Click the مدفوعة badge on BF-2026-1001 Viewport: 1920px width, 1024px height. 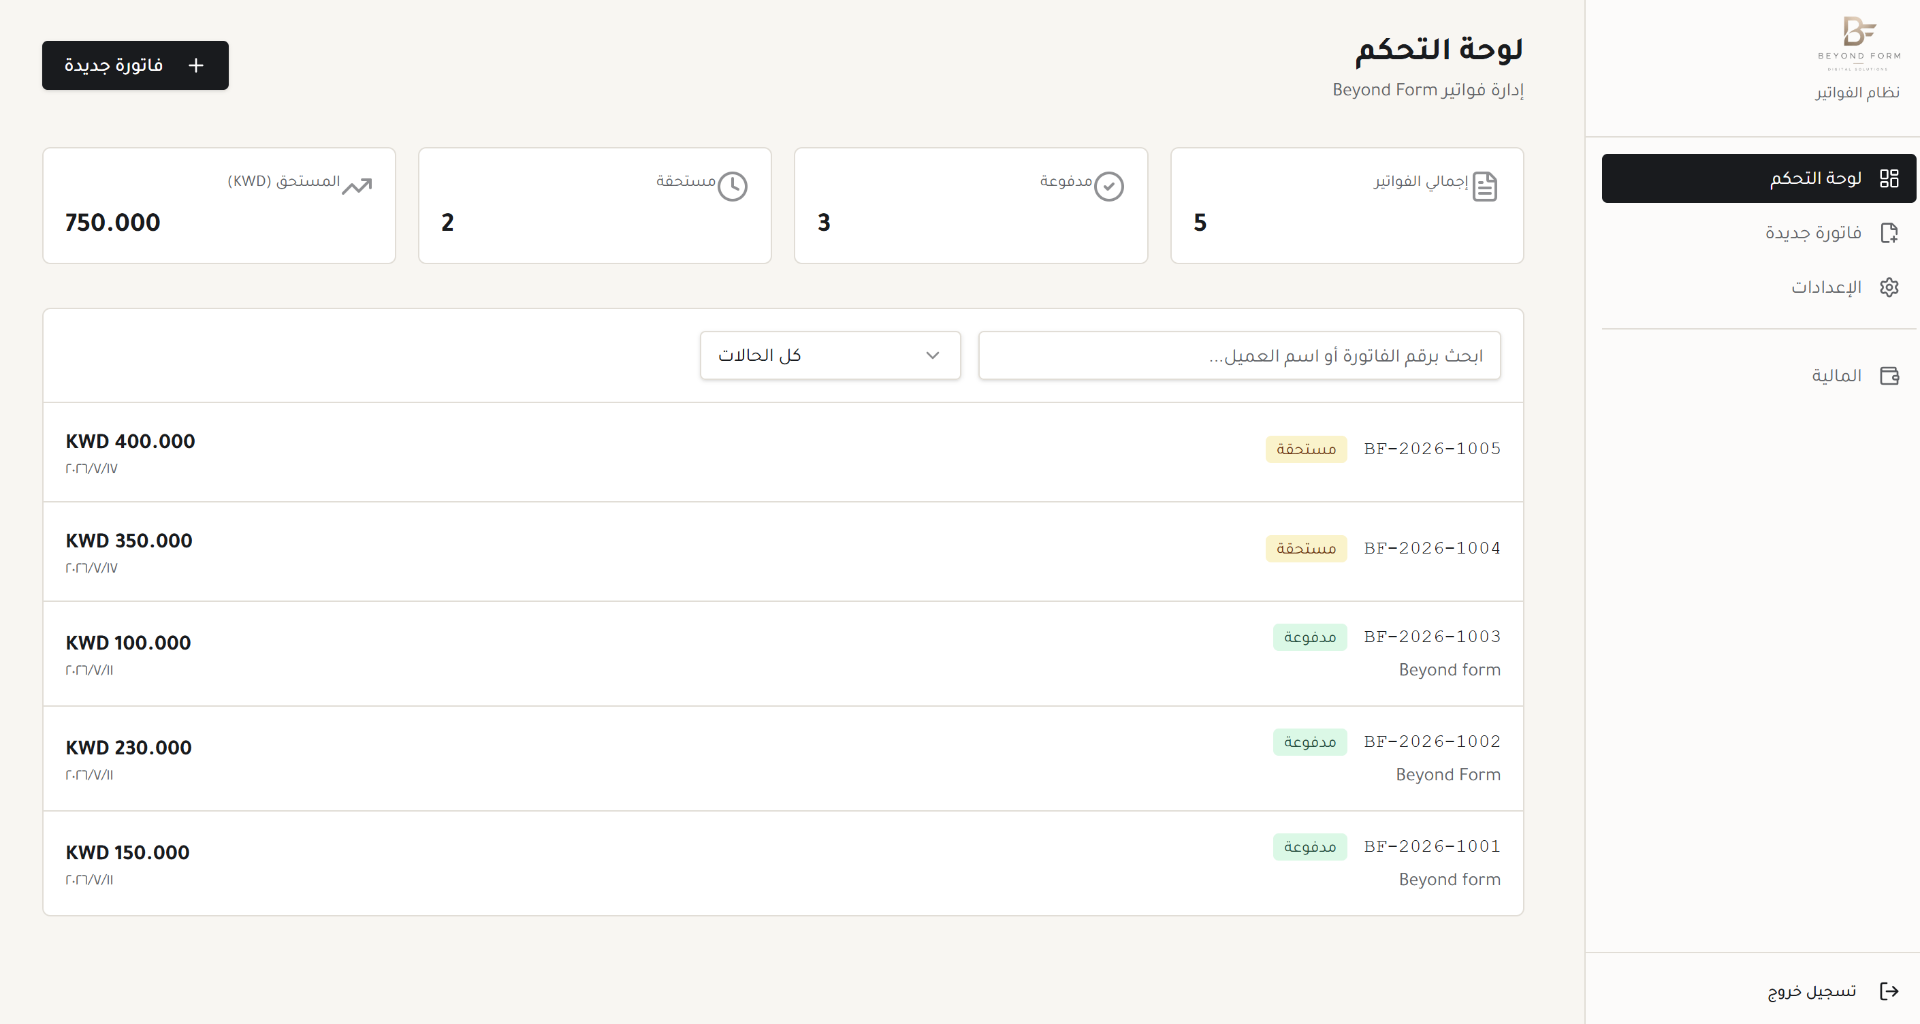[x=1310, y=847]
